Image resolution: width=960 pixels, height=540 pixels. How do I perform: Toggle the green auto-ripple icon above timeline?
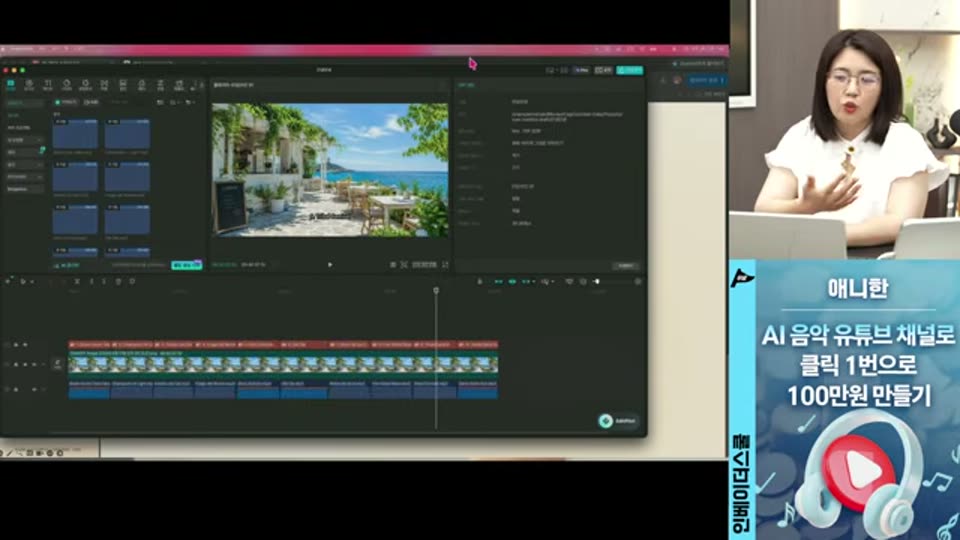498,282
